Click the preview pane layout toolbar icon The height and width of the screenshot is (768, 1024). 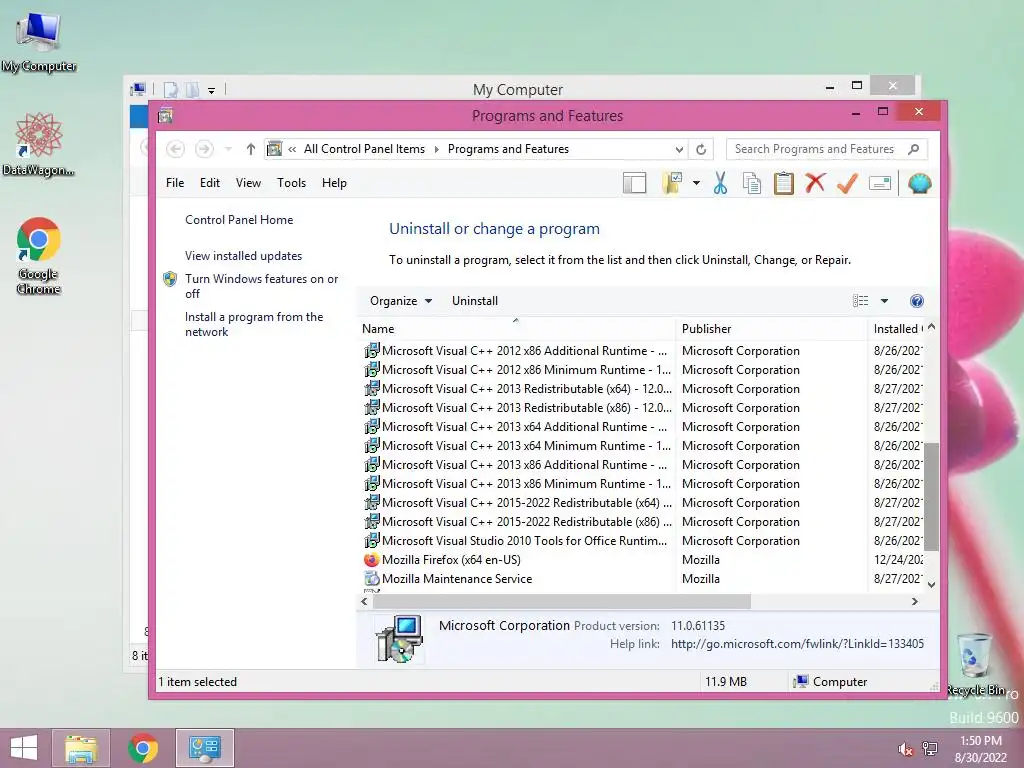634,184
